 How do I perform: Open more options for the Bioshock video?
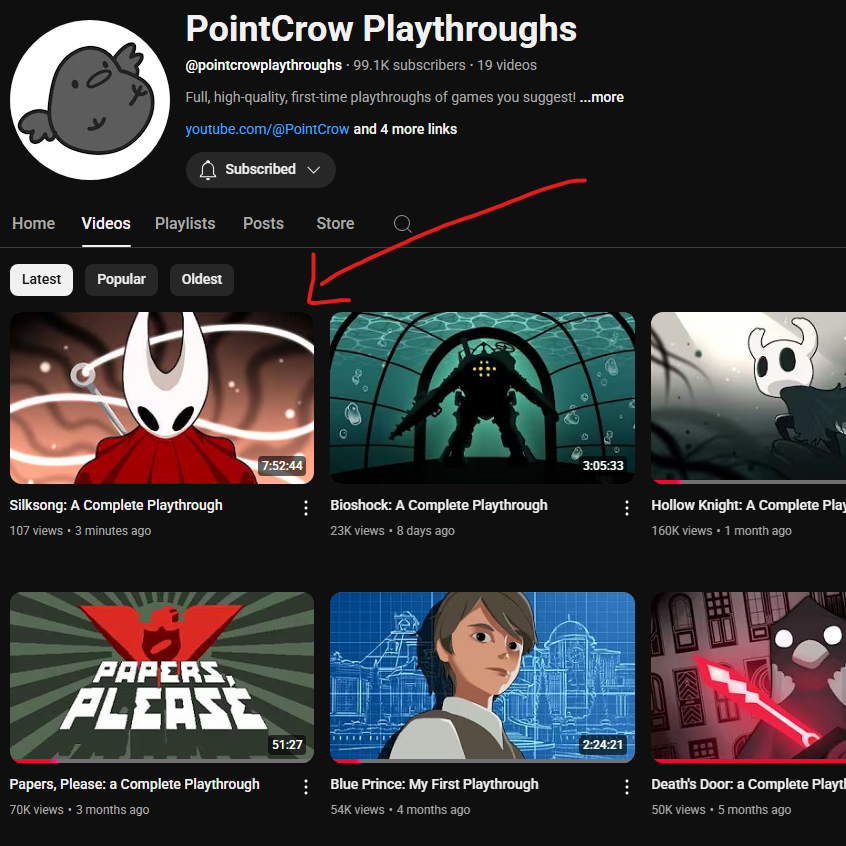click(626, 507)
